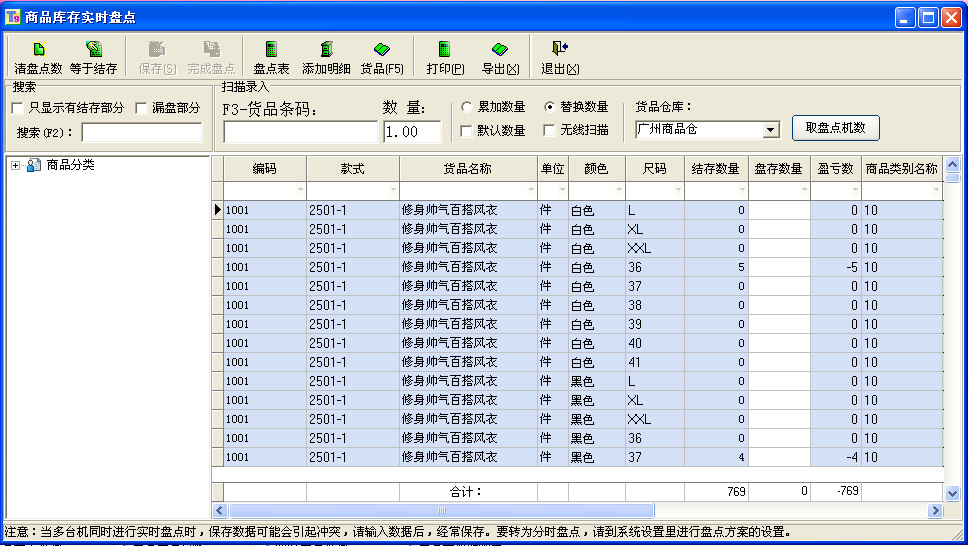
Task: Click the current row indicator arrow
Action: [217, 210]
